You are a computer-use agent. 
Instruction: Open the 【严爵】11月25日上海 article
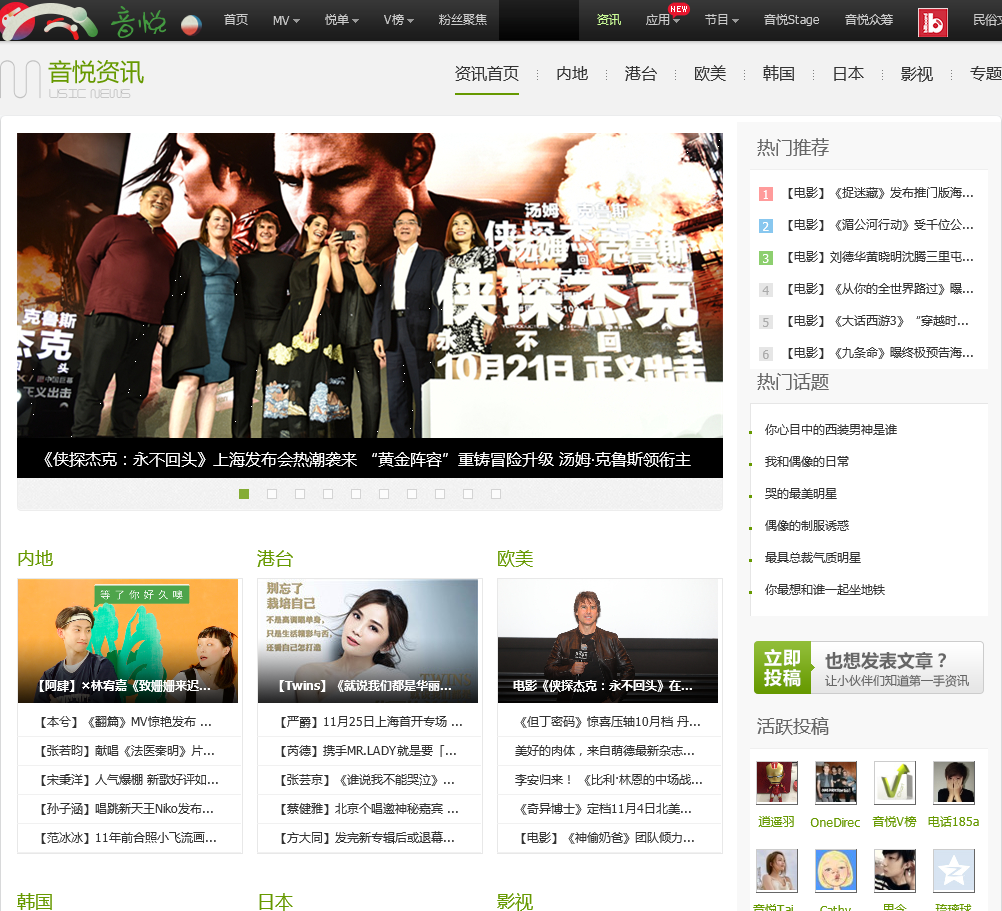(371, 722)
